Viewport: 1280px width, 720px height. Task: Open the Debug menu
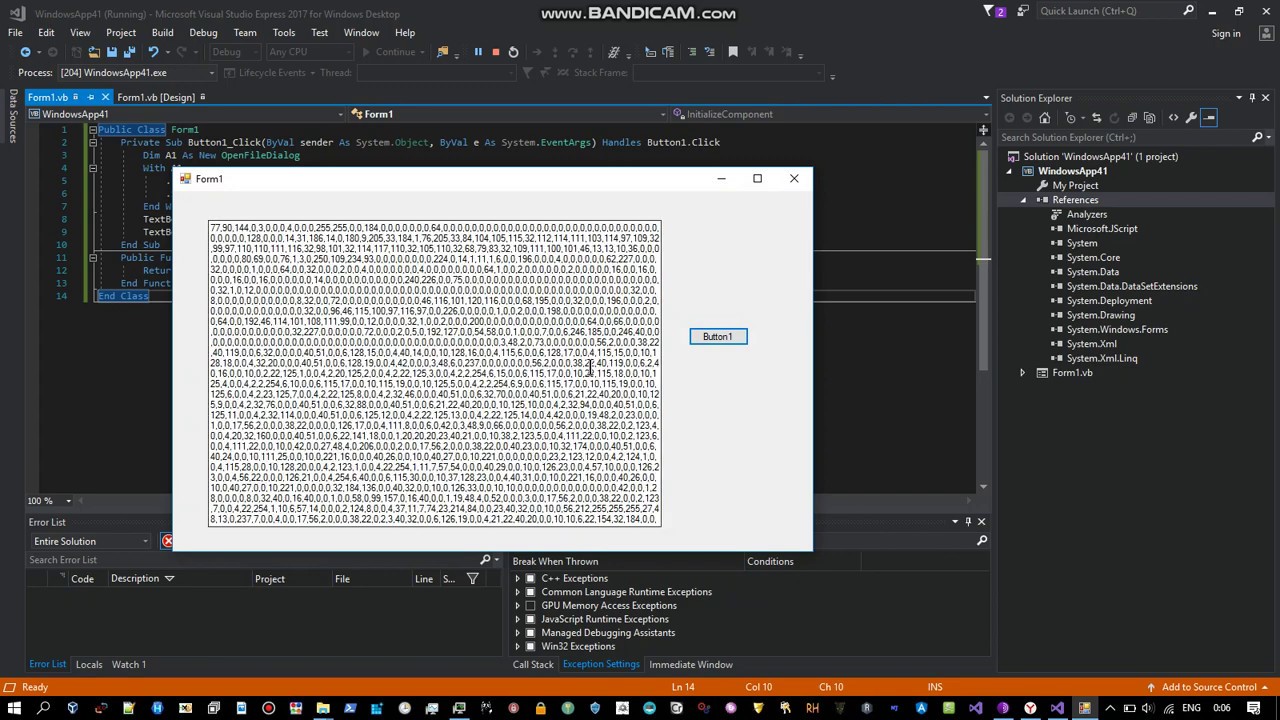[x=203, y=33]
